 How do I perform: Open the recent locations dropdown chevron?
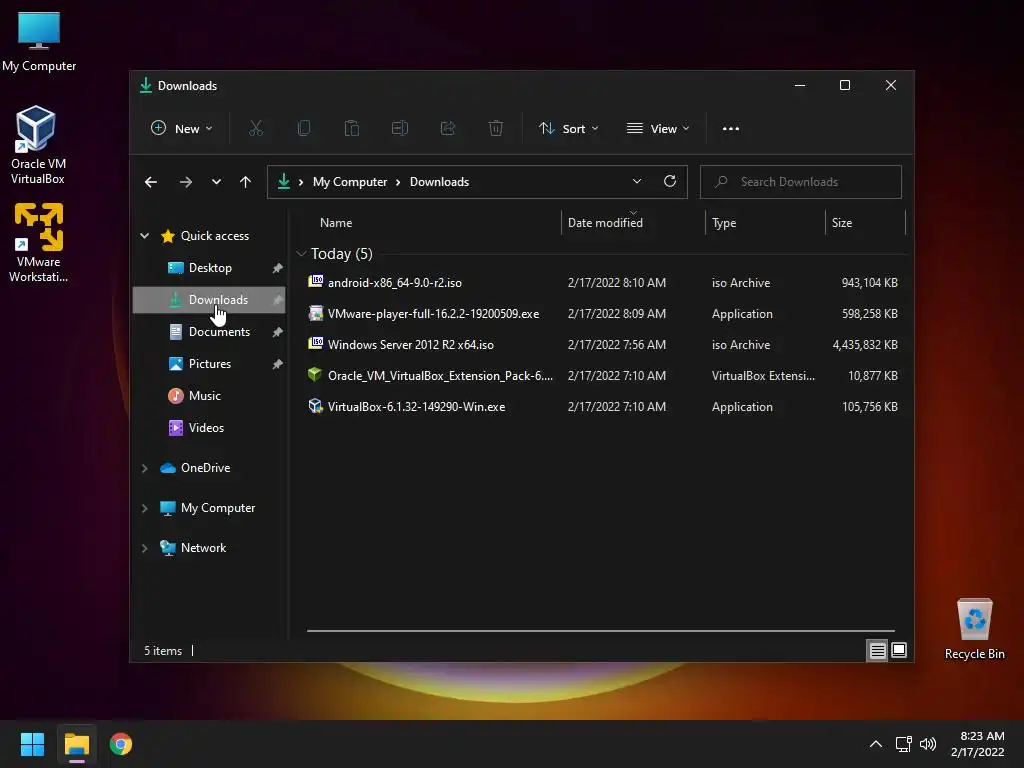pyautogui.click(x=216, y=182)
